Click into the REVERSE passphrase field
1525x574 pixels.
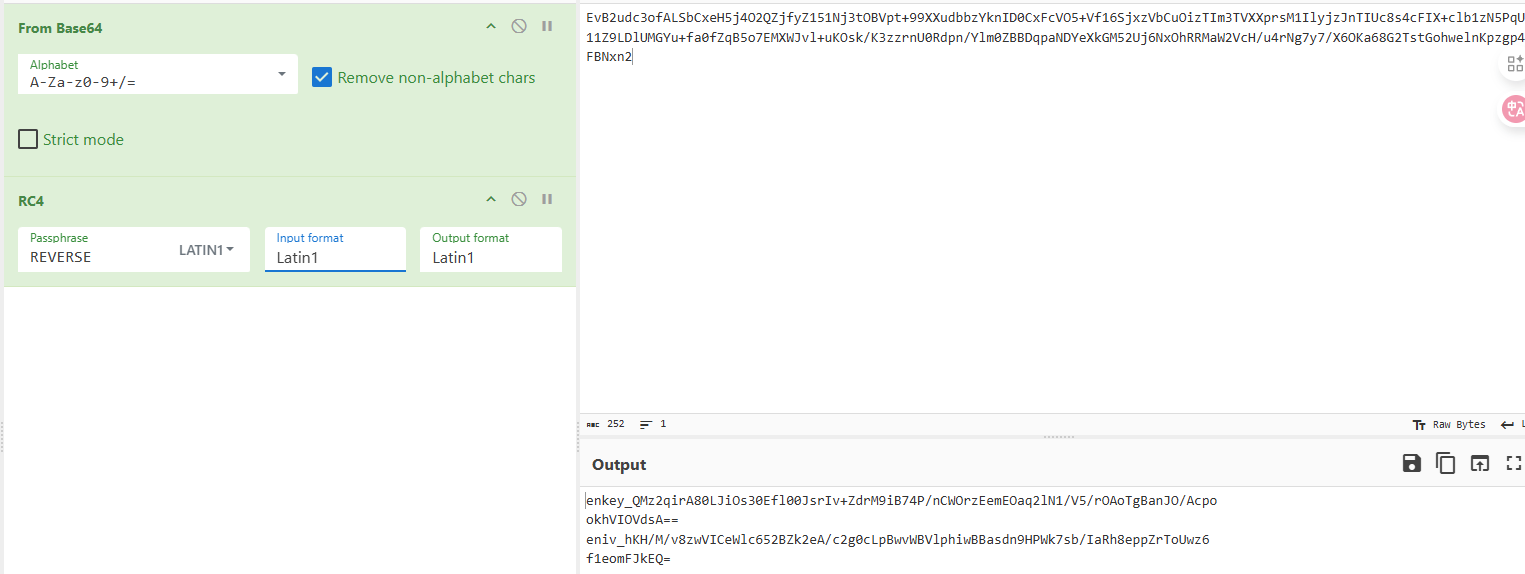pyautogui.click(x=95, y=257)
